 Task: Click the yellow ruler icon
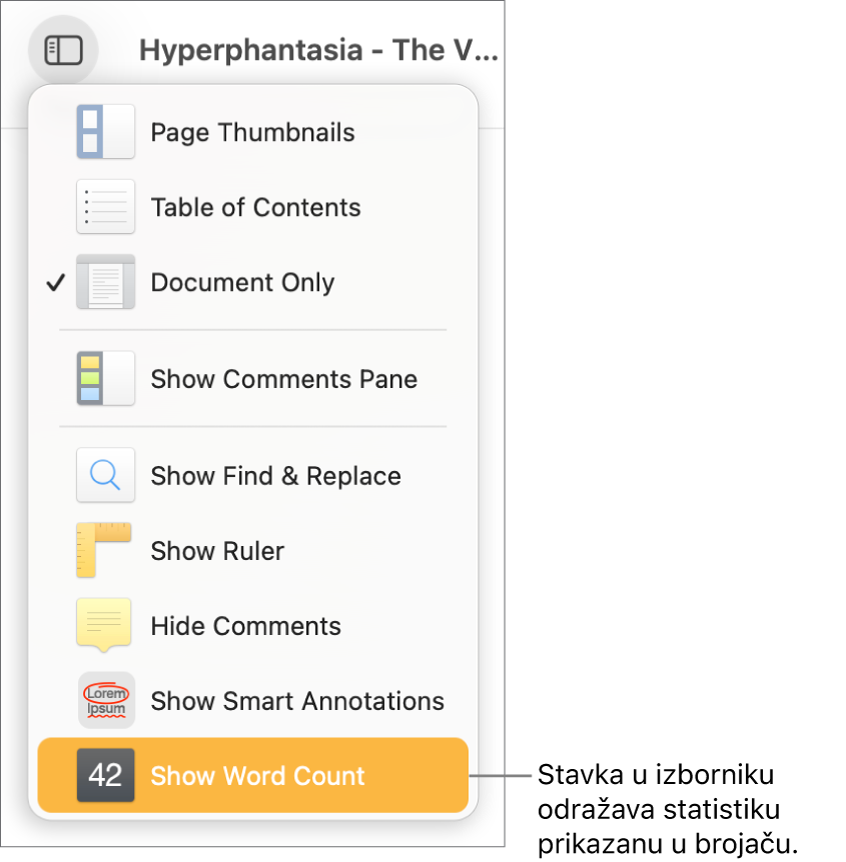click(104, 551)
